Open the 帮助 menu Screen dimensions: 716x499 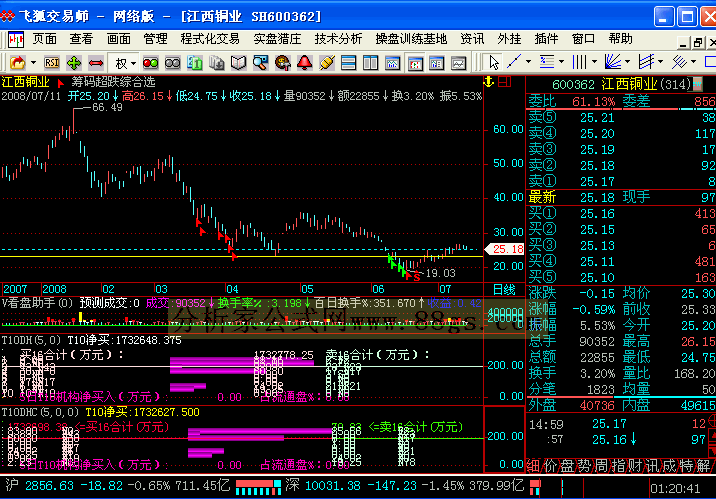[x=621, y=39]
